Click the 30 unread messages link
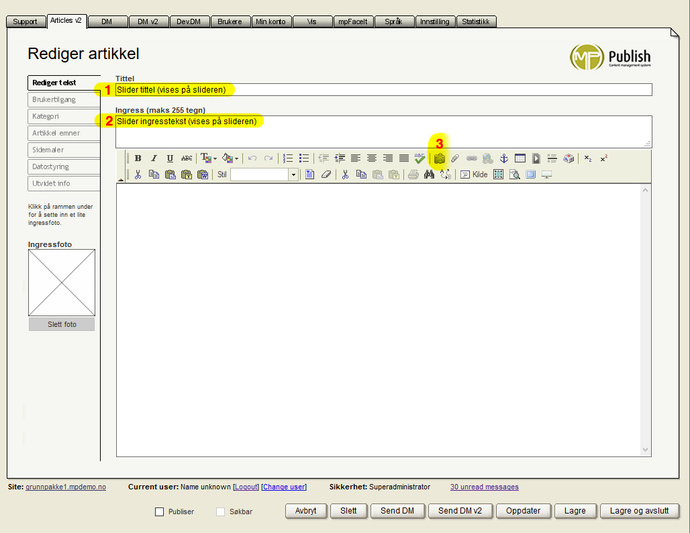This screenshot has width=690, height=533. [484, 487]
